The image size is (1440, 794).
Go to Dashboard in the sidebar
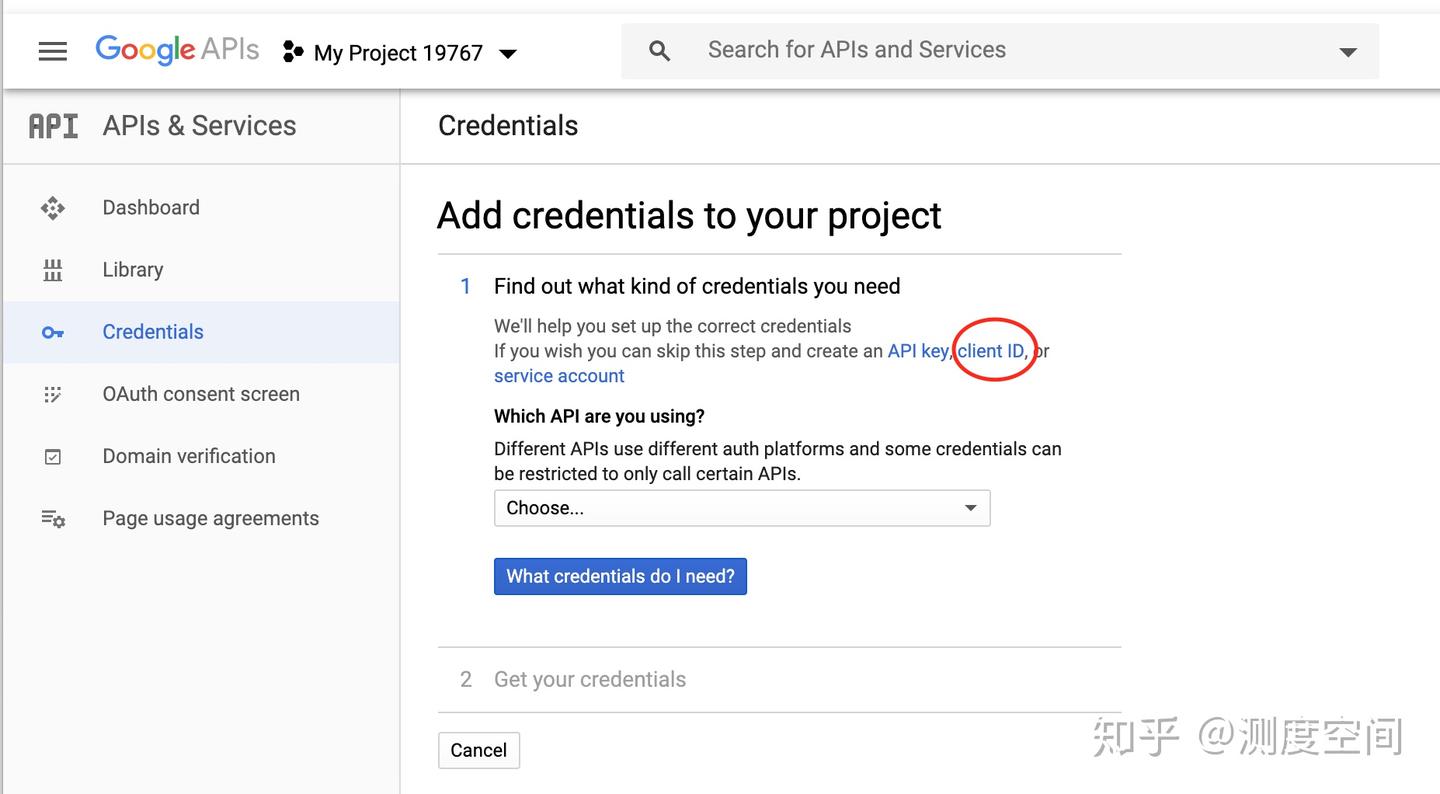point(151,208)
